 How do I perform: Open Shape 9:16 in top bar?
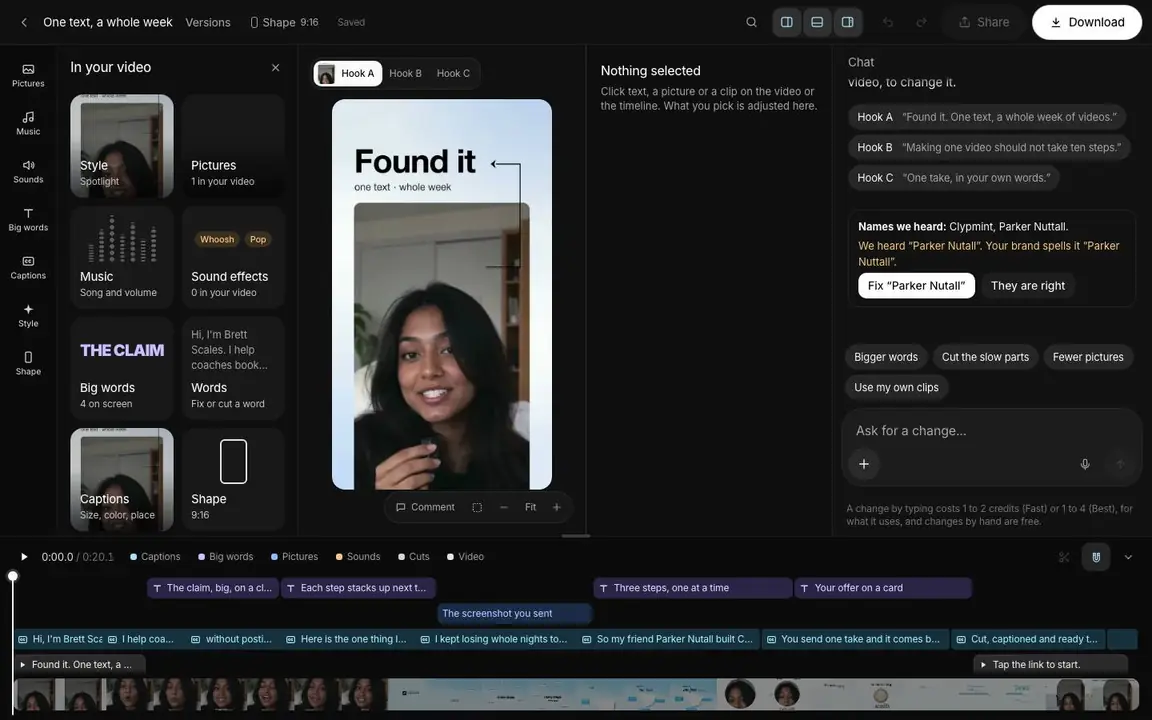(284, 22)
